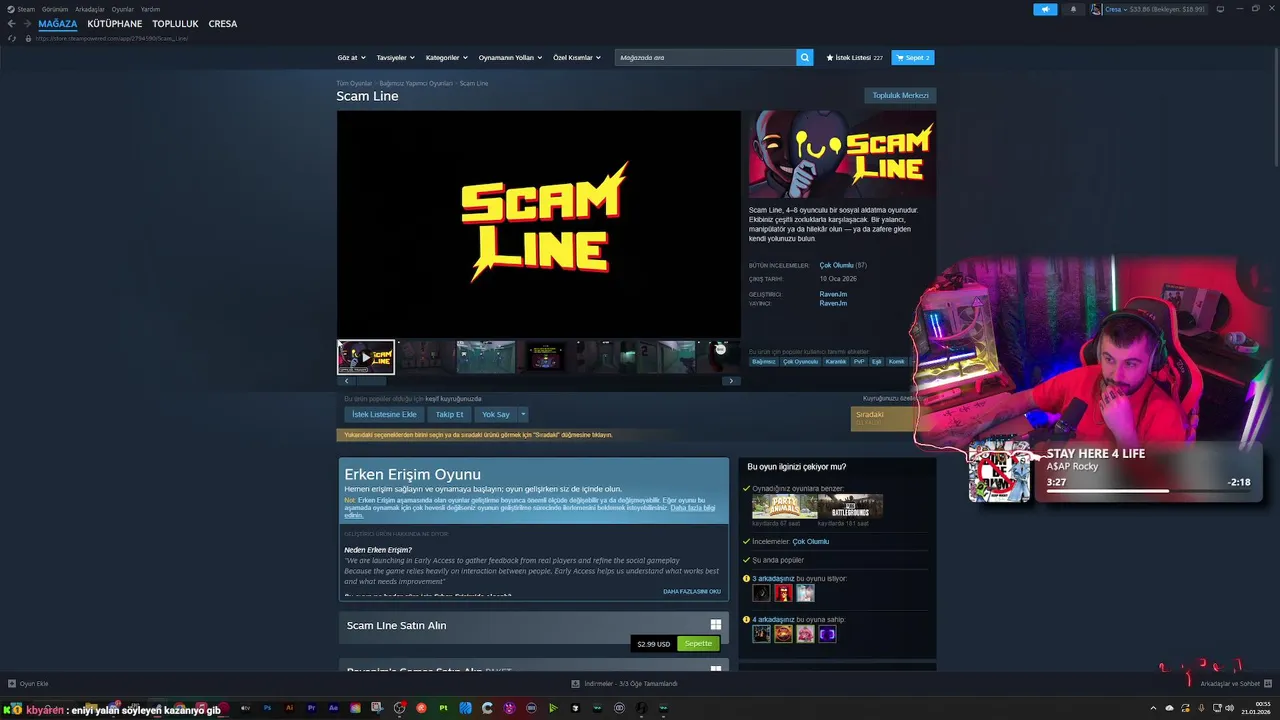The width and height of the screenshot is (1280, 720).
Task: Click the music progress bar in overlay
Action: click(1149, 491)
